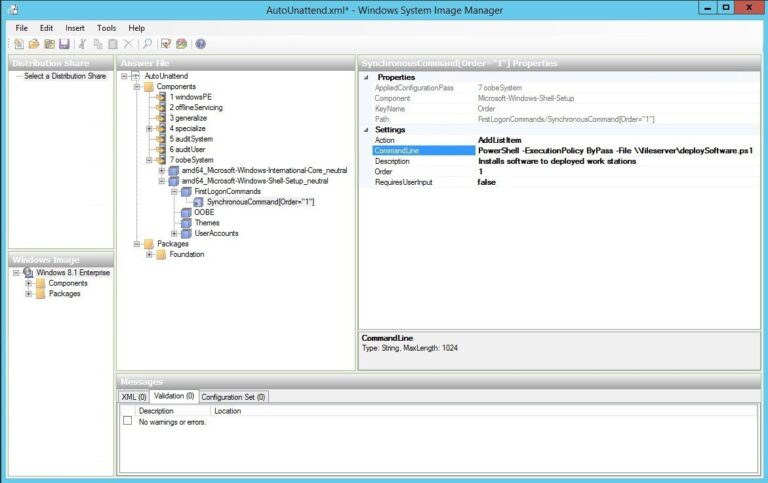Image resolution: width=768 pixels, height=483 pixels.
Task: Maximize the Windows System Image Manager window
Action: 726,7
